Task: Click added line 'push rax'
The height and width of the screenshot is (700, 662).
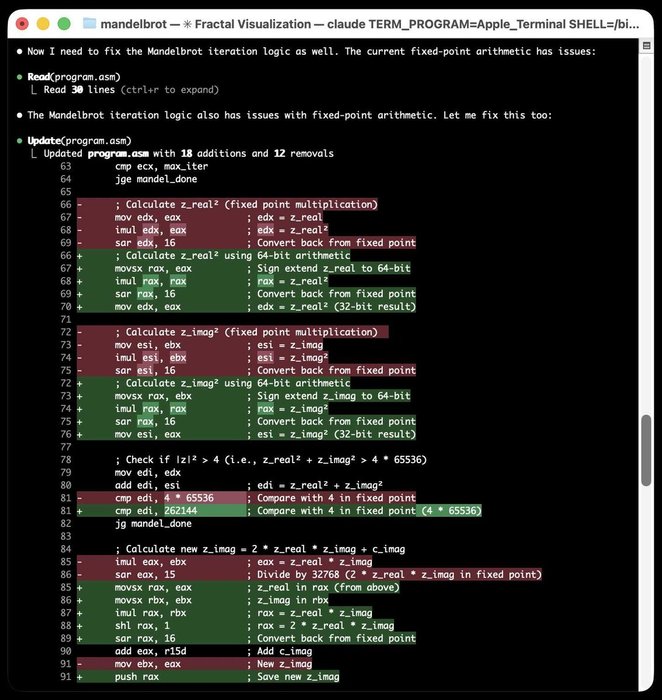Action: point(208,677)
